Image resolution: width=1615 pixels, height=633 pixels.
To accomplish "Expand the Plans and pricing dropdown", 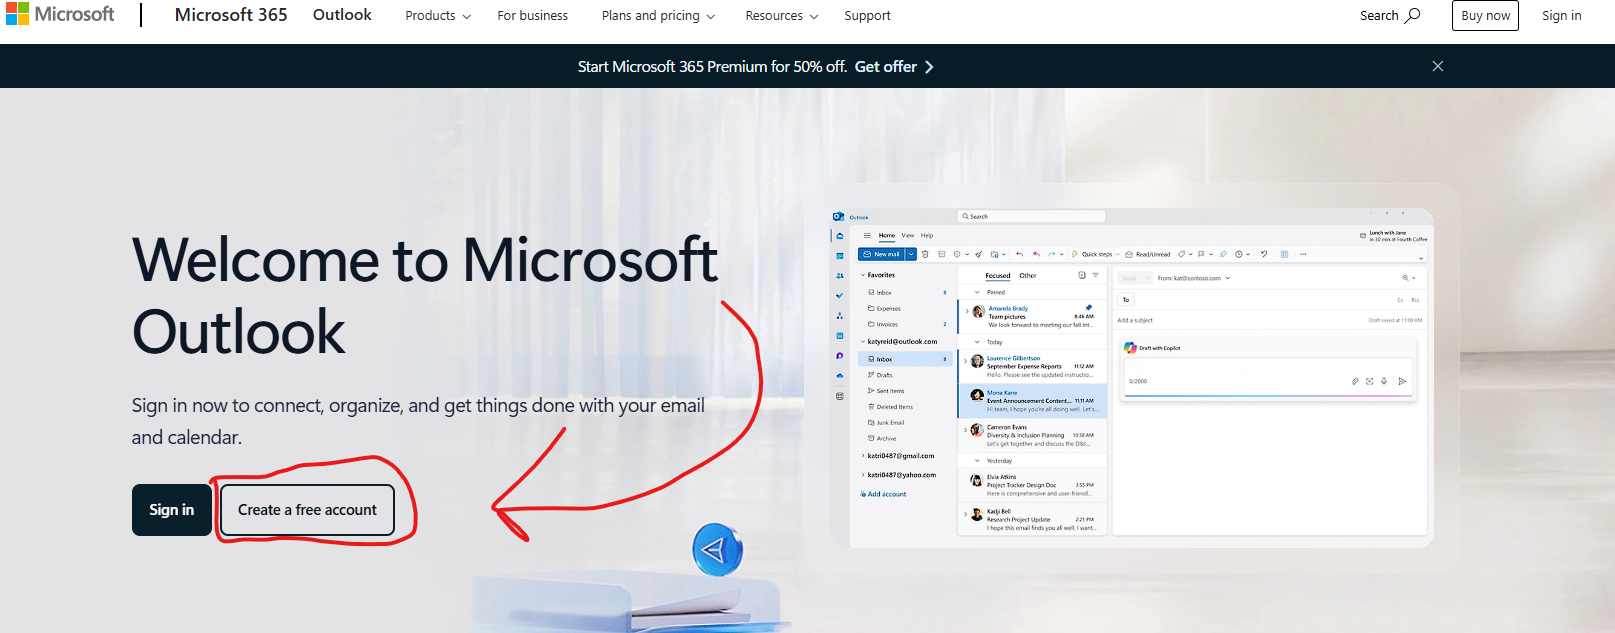I will tap(658, 16).
